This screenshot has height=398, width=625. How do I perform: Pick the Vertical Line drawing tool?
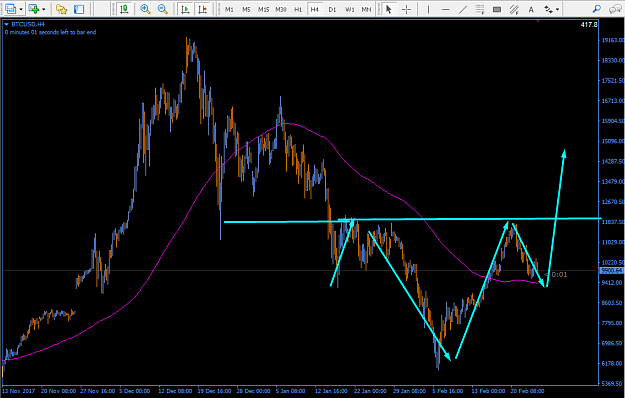428,9
